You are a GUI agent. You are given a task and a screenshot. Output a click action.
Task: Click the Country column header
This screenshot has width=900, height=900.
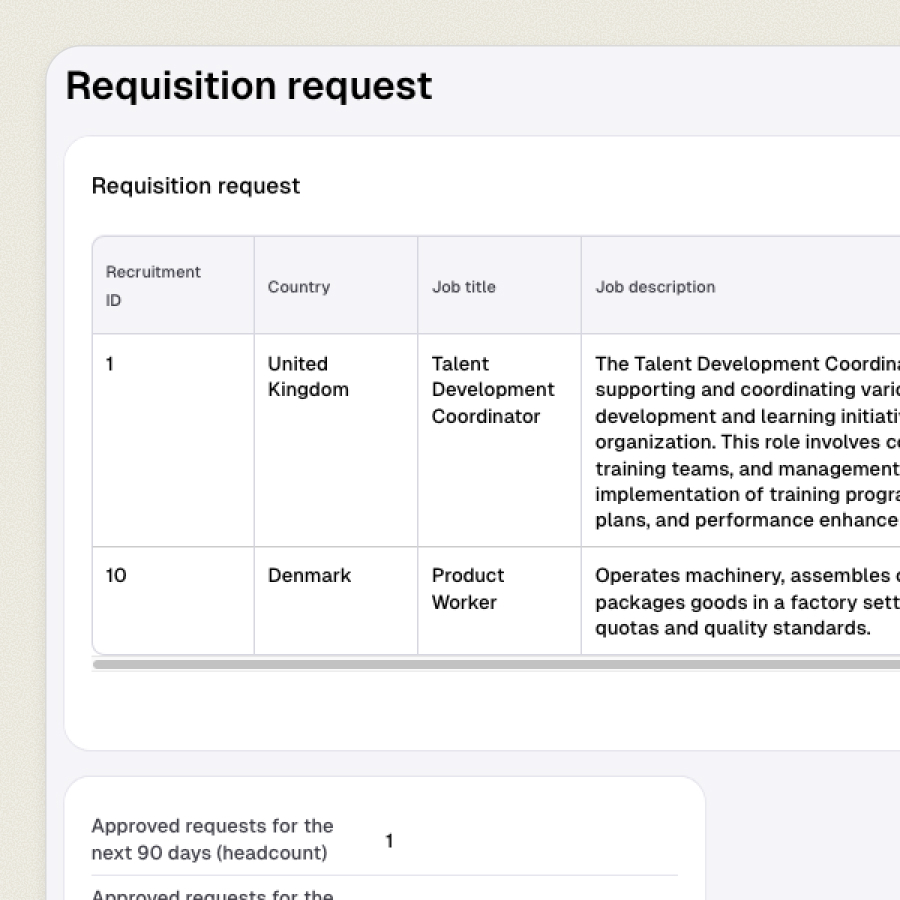(x=298, y=287)
